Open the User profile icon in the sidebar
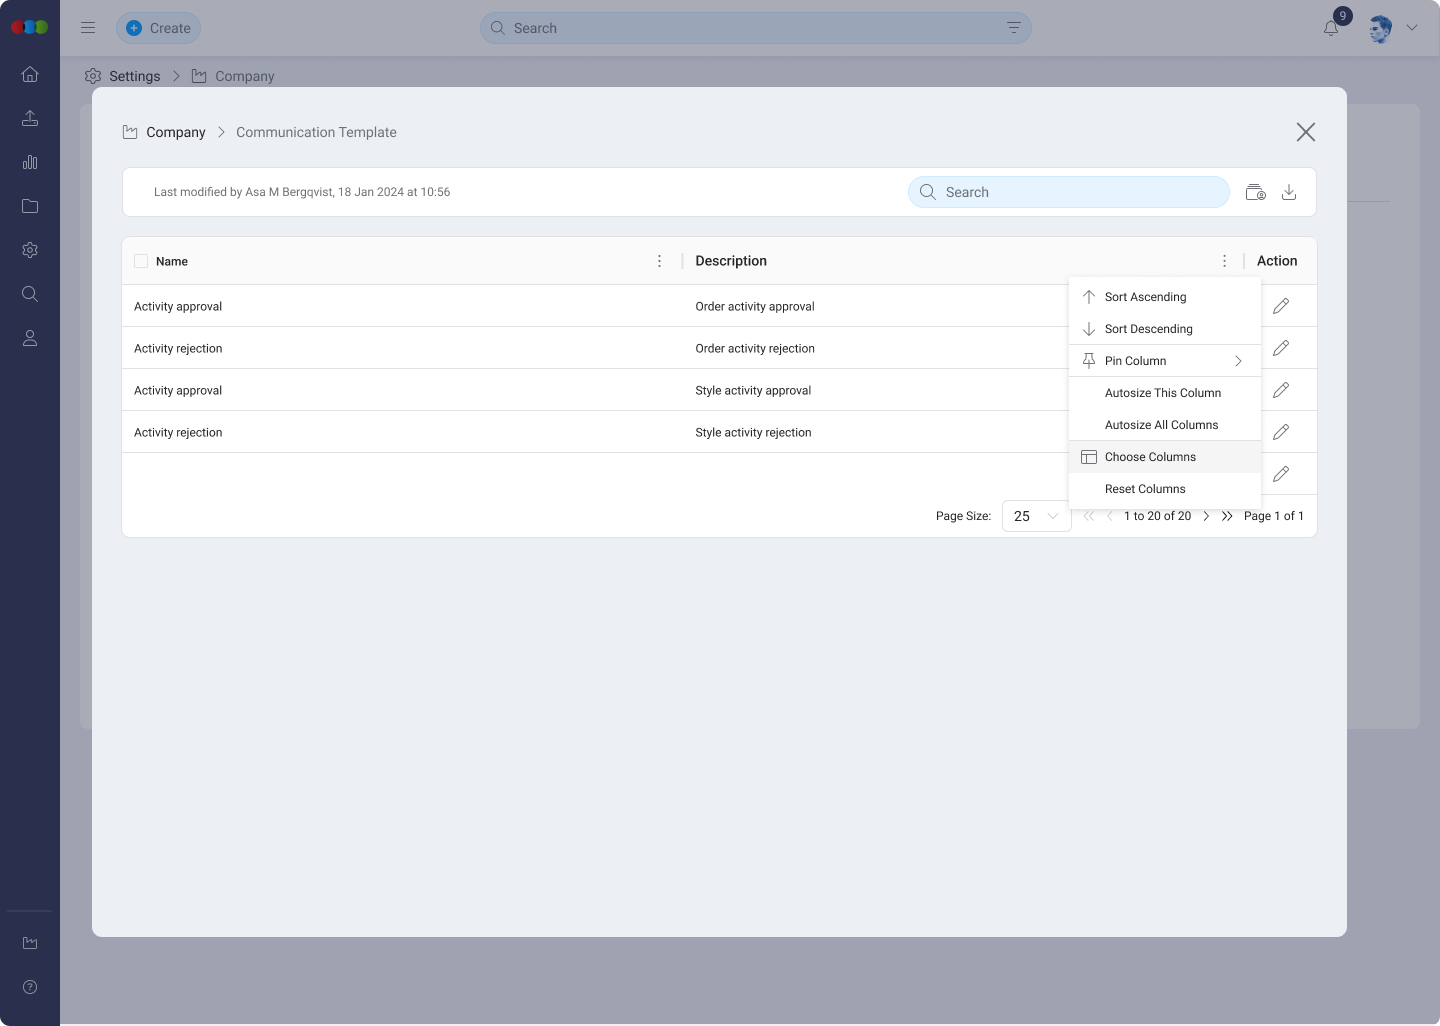Viewport: 1440px width, 1026px height. 30,338
